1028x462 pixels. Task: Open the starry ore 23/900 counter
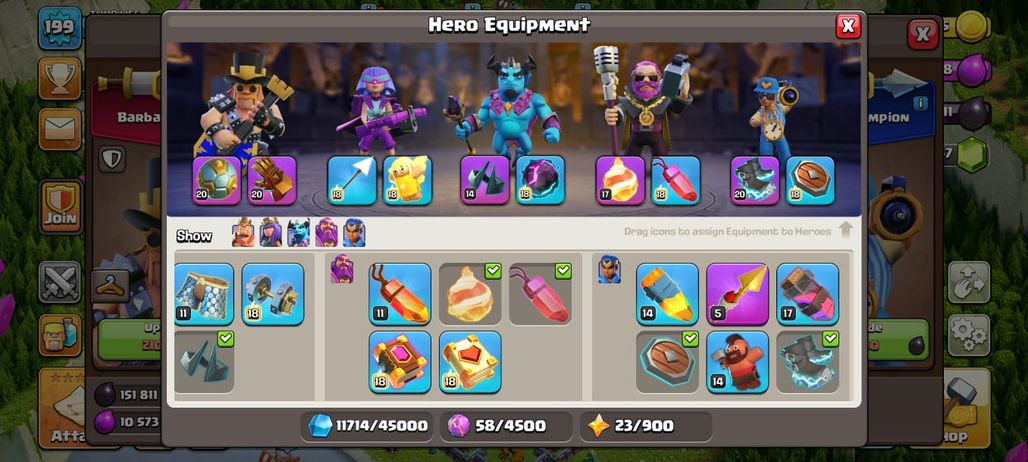[x=646, y=426]
